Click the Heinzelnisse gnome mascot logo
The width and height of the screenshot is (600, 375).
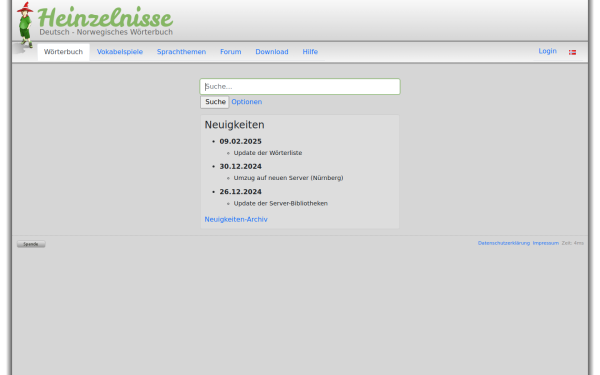click(x=25, y=25)
